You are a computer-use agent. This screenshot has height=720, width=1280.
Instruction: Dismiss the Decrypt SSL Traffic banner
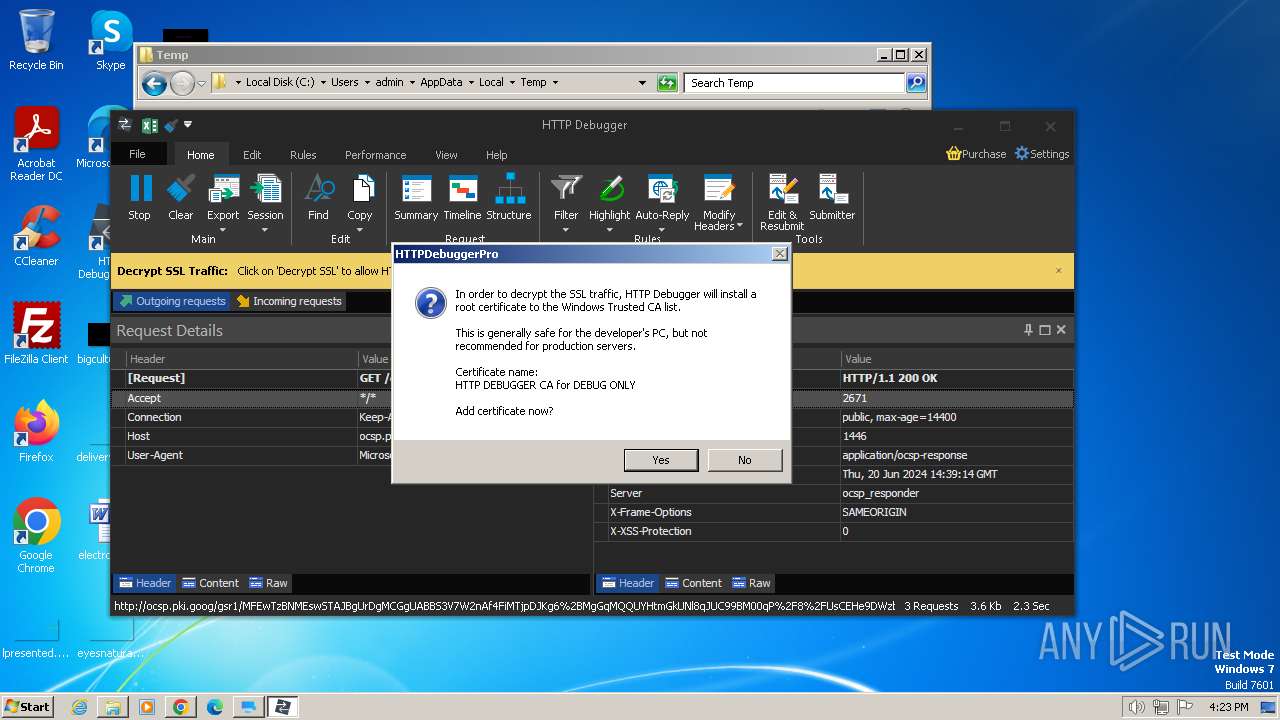point(1059,271)
